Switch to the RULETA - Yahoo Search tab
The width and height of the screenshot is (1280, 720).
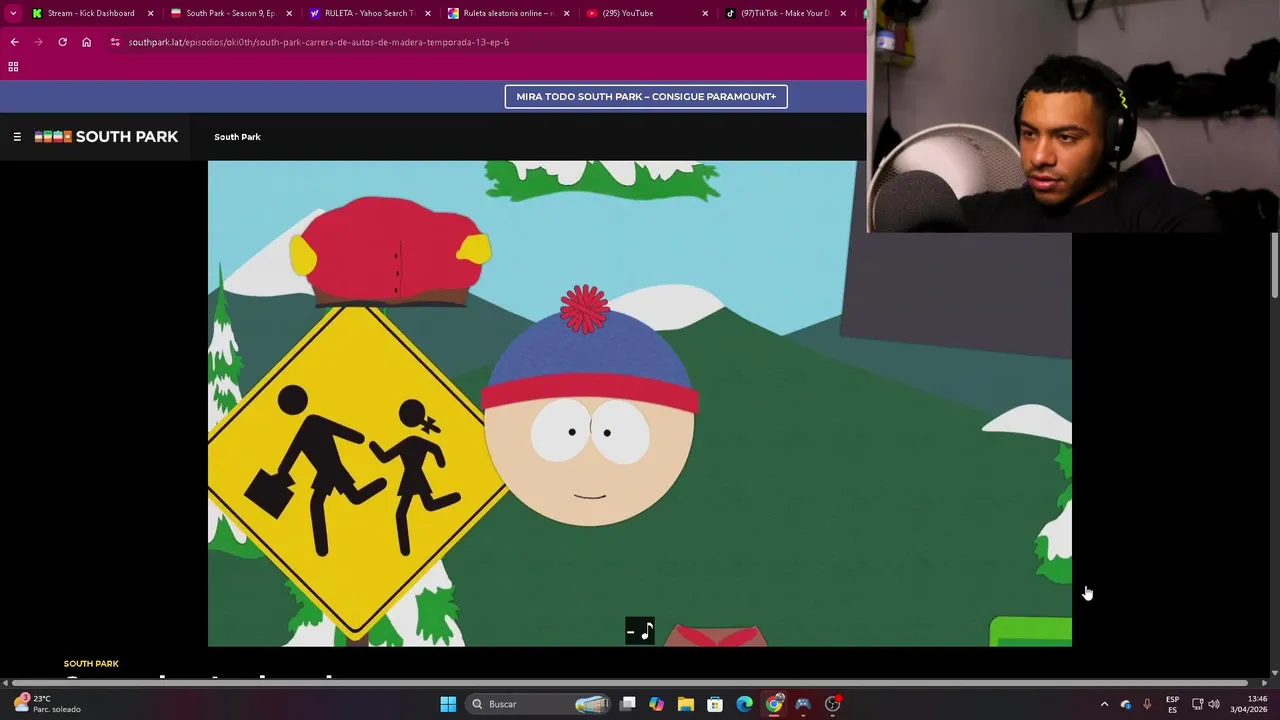368,13
